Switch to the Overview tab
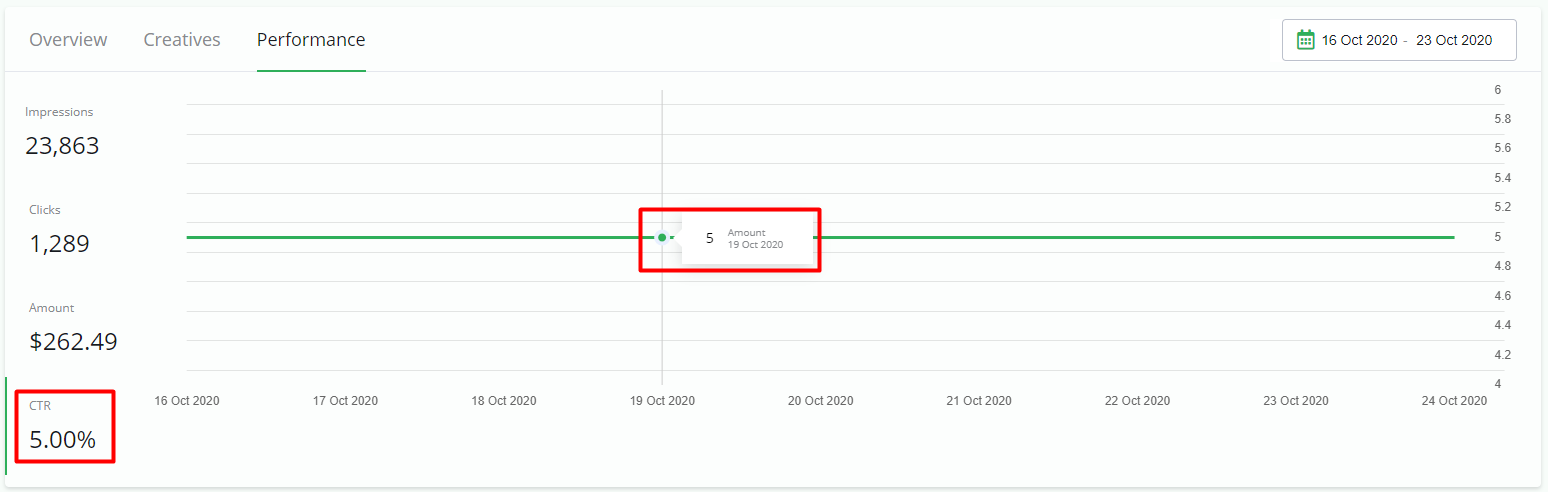 pos(68,40)
